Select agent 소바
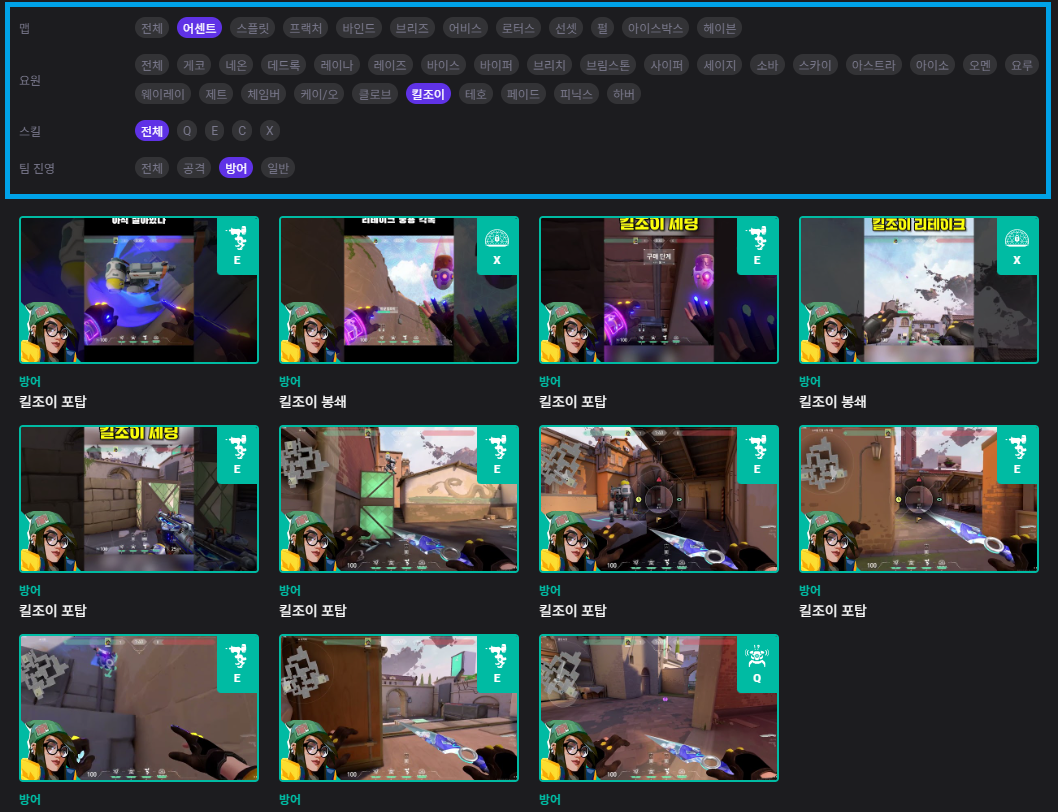The image size is (1058, 812). pos(767,65)
